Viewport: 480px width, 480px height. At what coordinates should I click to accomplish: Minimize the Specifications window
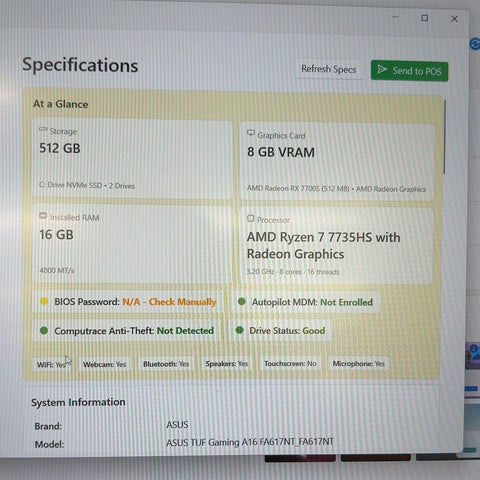click(396, 17)
